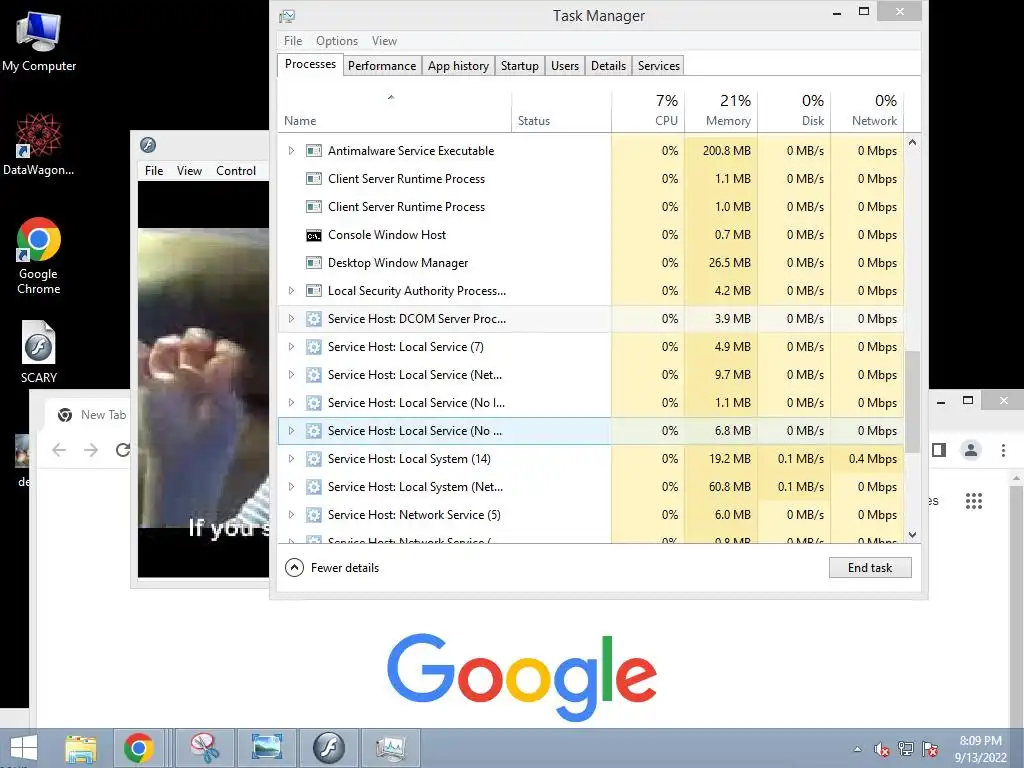This screenshot has width=1024, height=768.
Task: Open Snipping Tool from the taskbar
Action: pyautogui.click(x=205, y=748)
